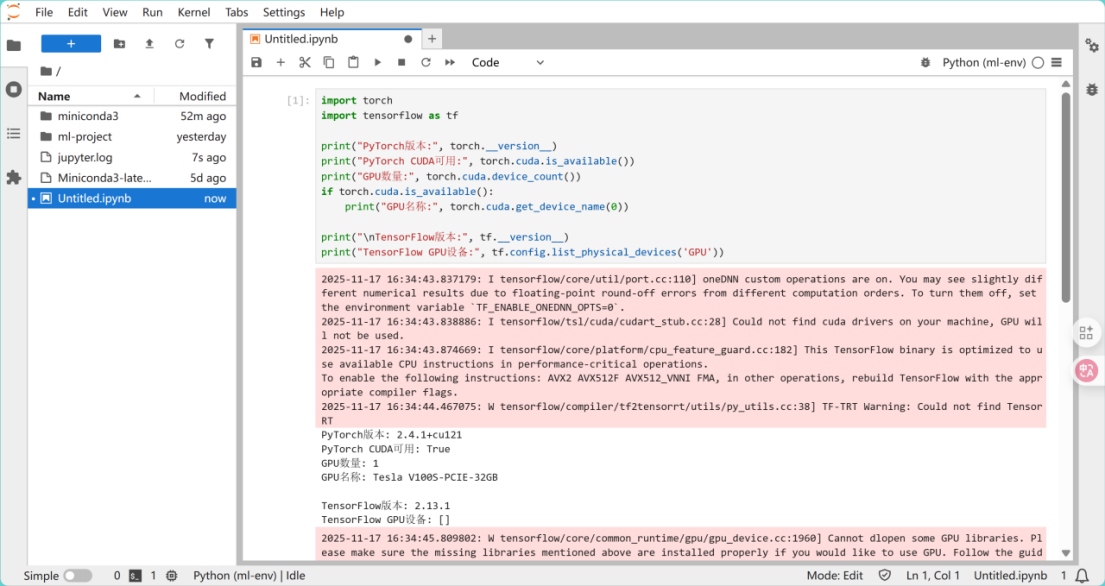Close the Untitled.ipynb tab
This screenshot has height=586, width=1105.
pos(408,39)
